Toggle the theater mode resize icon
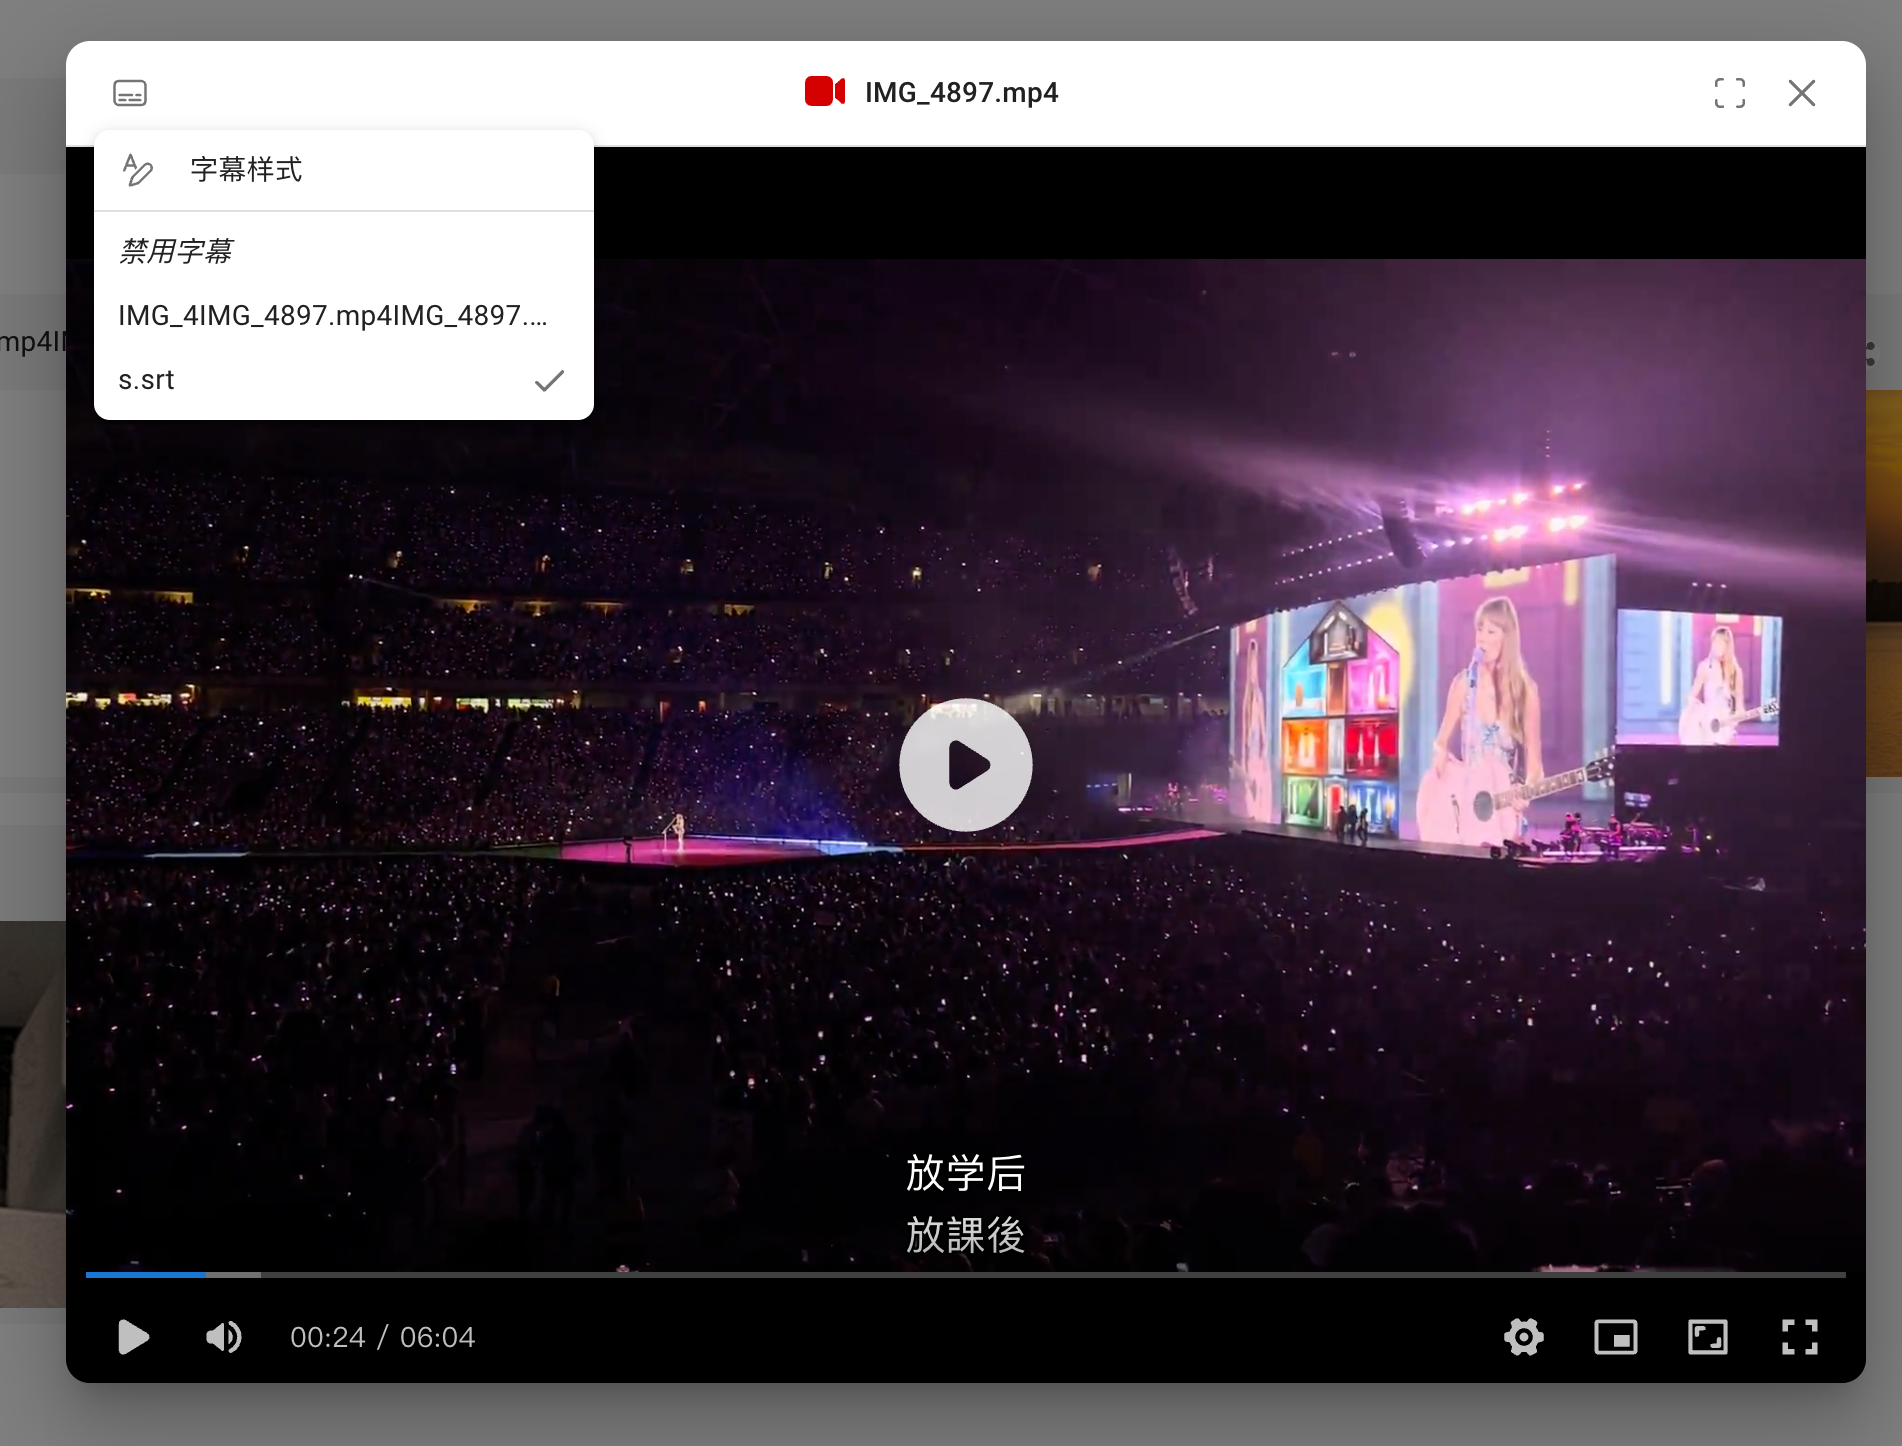The width and height of the screenshot is (1902, 1446). coord(1707,1337)
